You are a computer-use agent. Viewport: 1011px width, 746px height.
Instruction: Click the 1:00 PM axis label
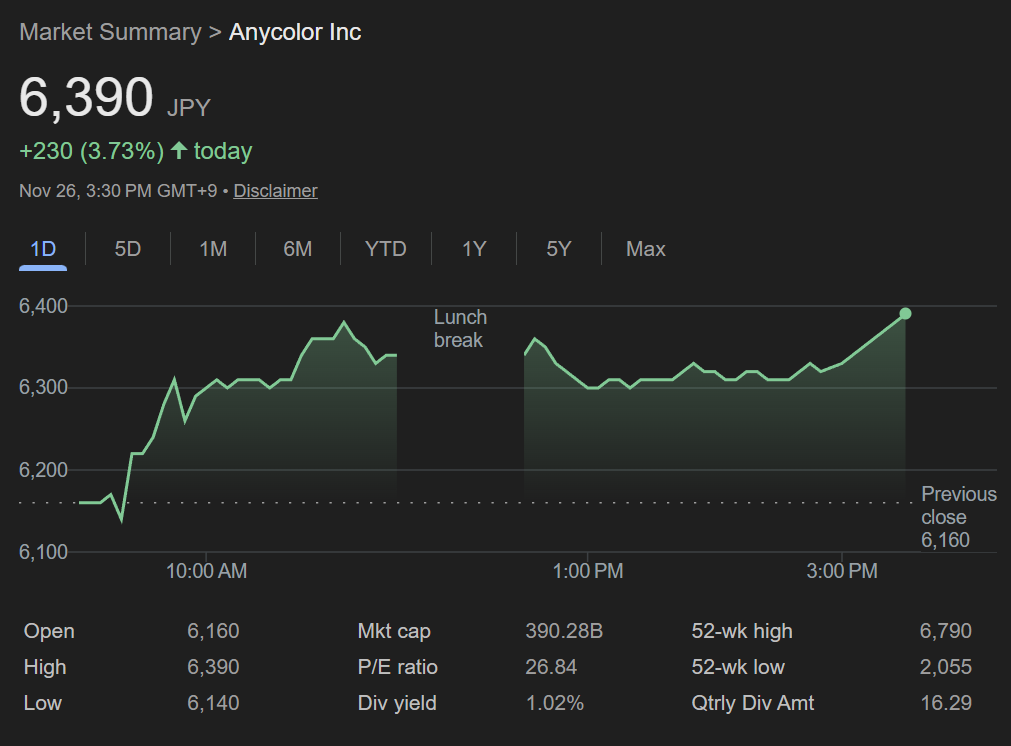[588, 571]
